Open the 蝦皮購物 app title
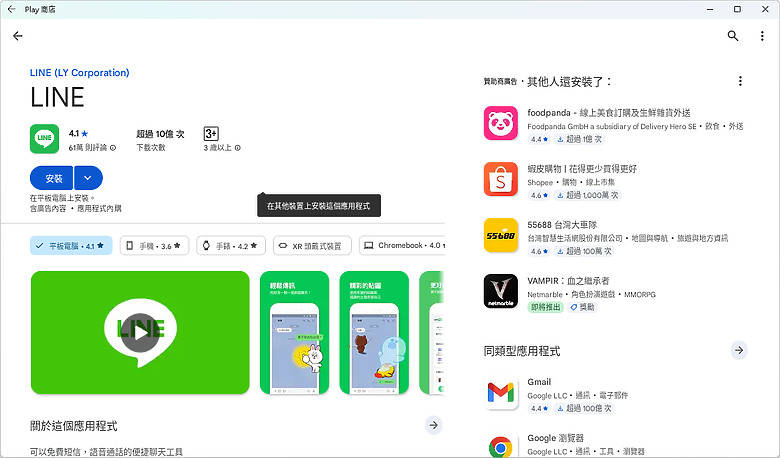The height and width of the screenshot is (458, 780). (582, 169)
